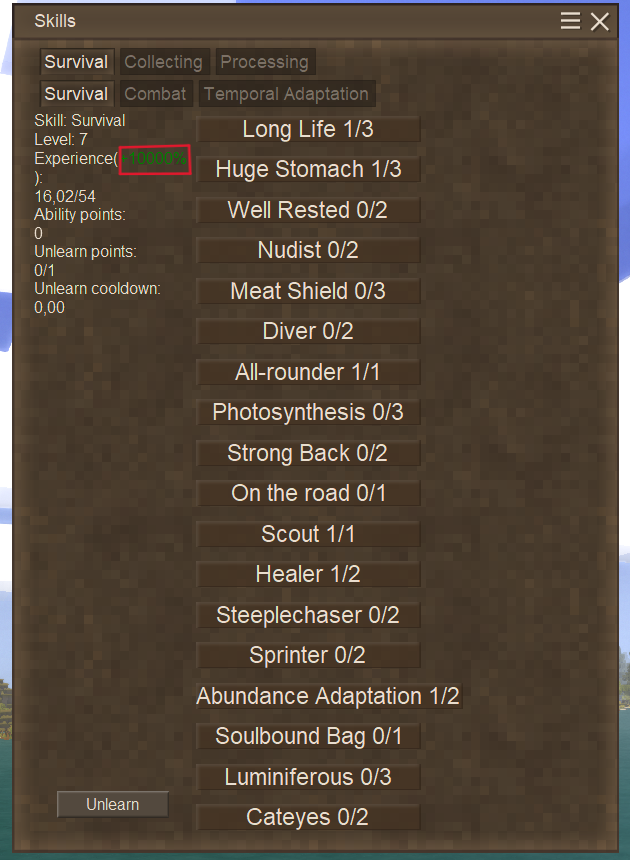Open the hamburger menu icon in title bar
Image resolution: width=630 pixels, height=860 pixels.
coord(570,21)
